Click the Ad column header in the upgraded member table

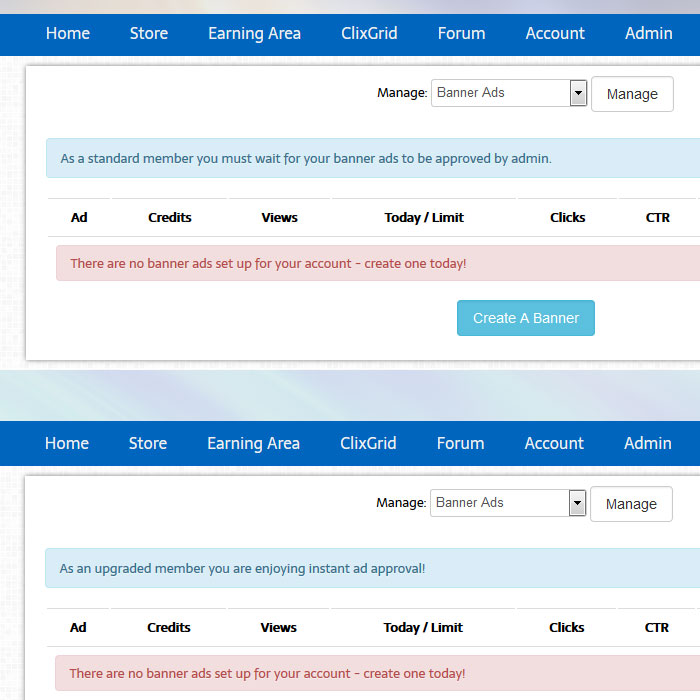point(78,627)
